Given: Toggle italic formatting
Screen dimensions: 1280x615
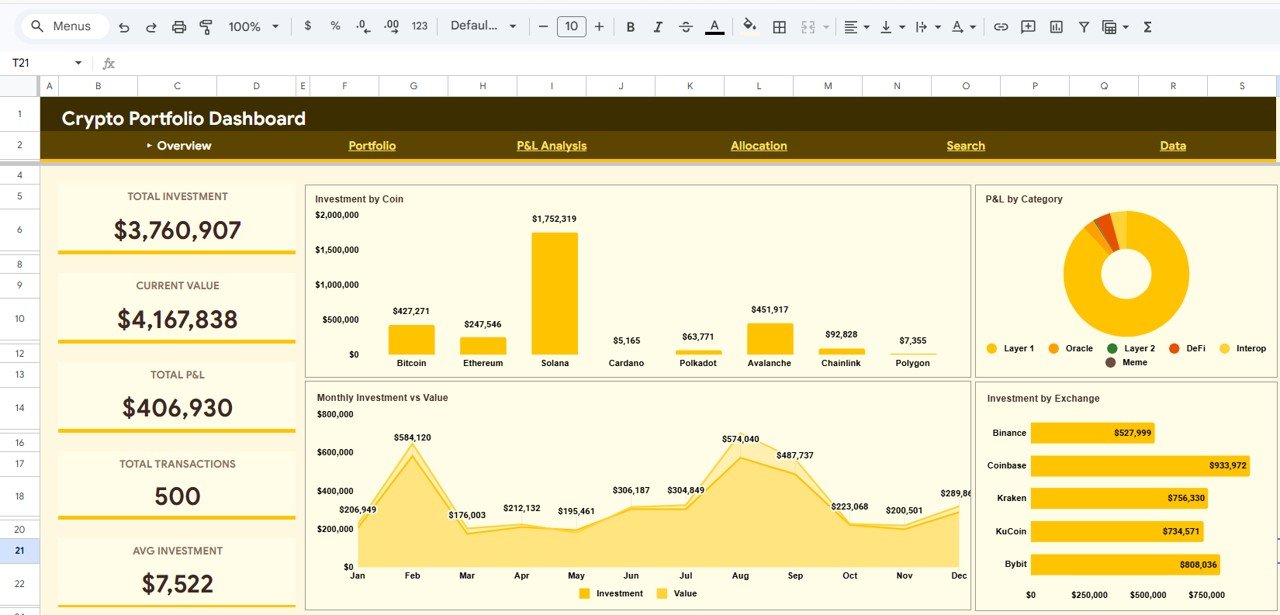Looking at the screenshot, I should pyautogui.click(x=658, y=27).
